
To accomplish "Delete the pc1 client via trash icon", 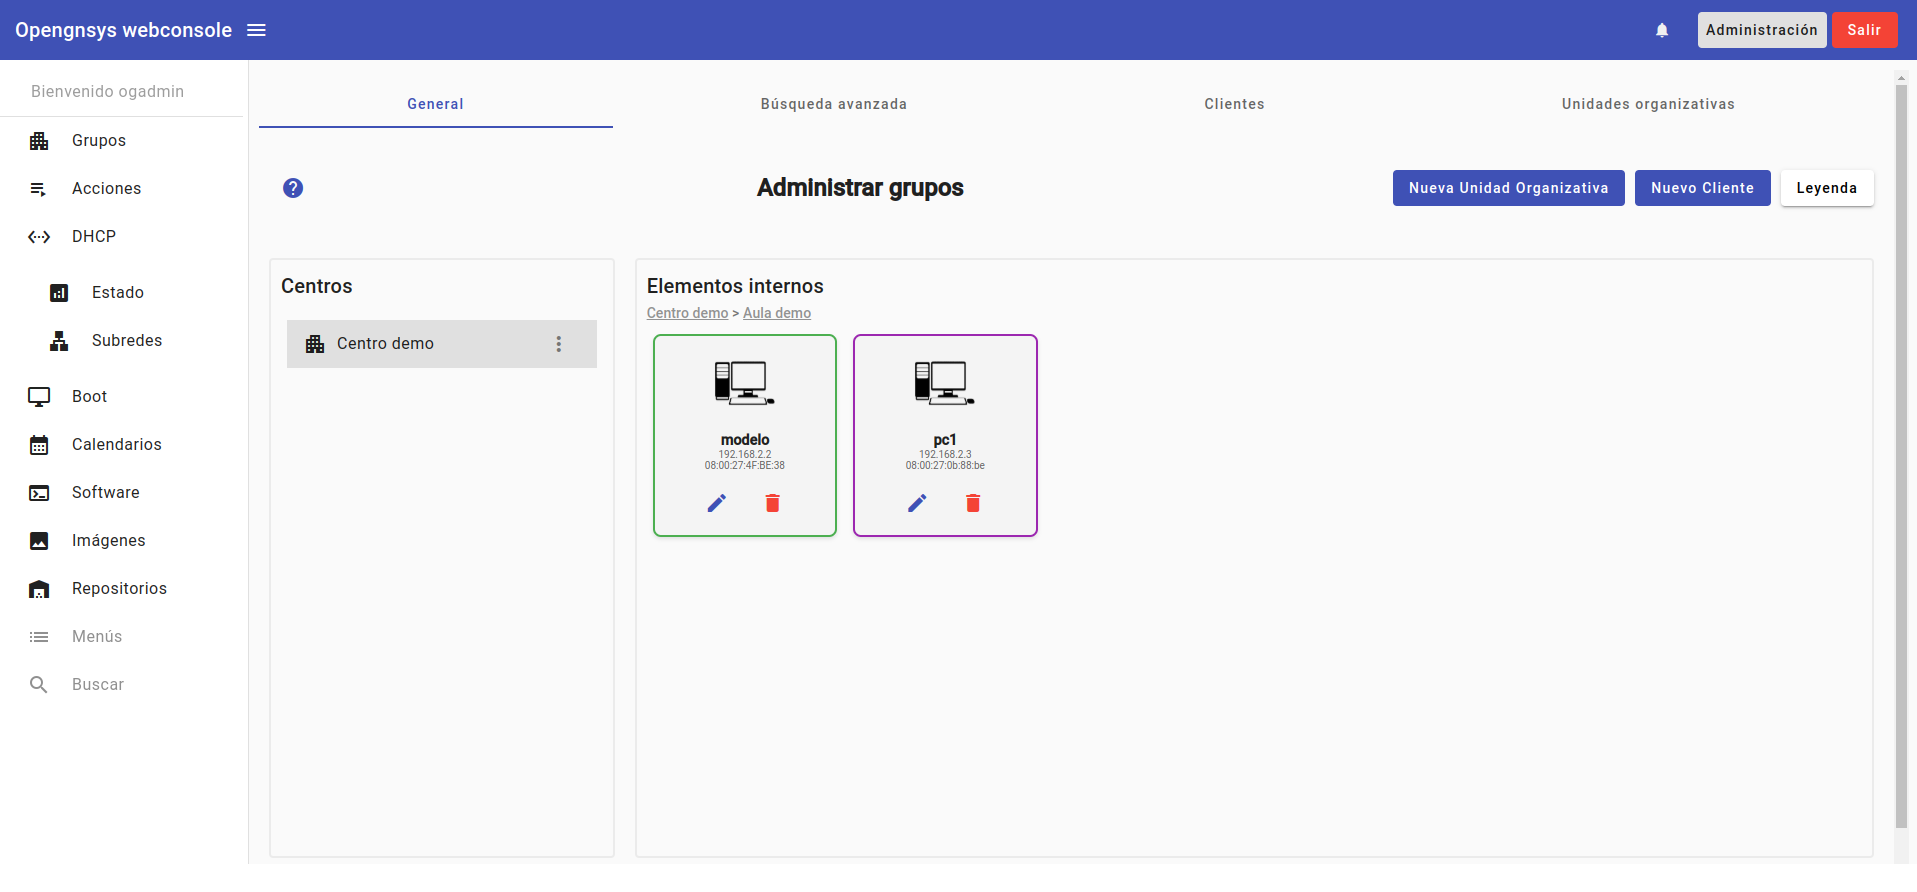I will (x=973, y=503).
